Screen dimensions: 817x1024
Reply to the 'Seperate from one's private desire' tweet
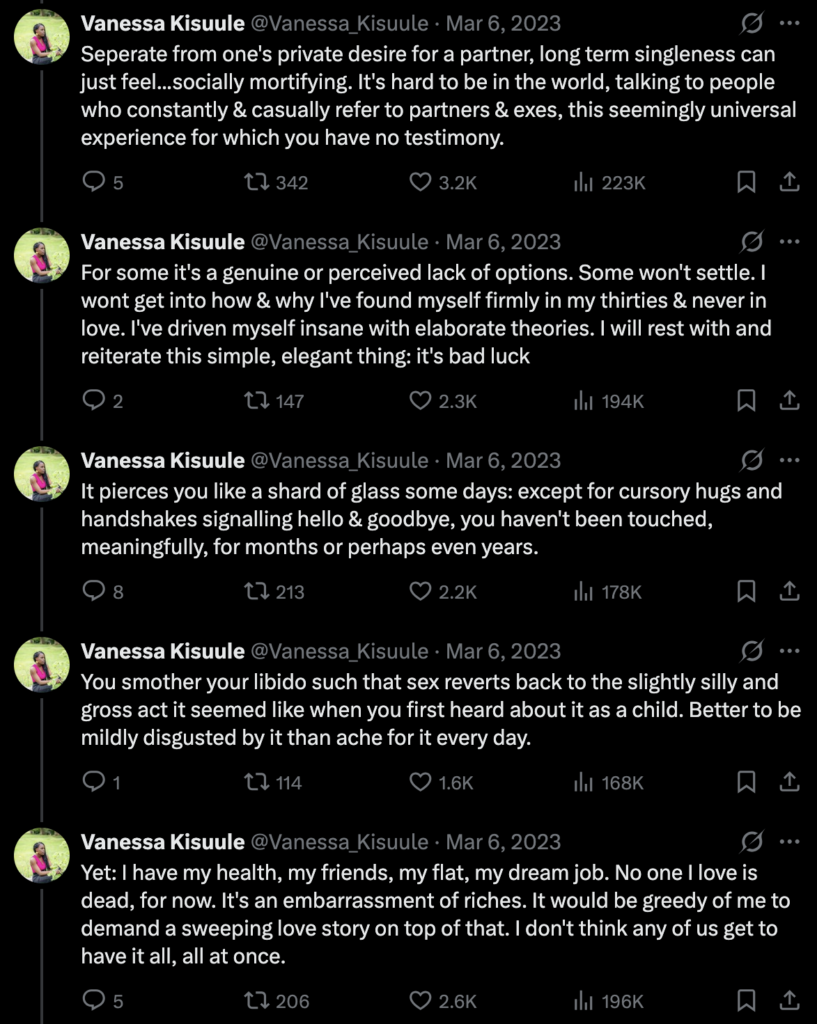pyautogui.click(x=93, y=182)
